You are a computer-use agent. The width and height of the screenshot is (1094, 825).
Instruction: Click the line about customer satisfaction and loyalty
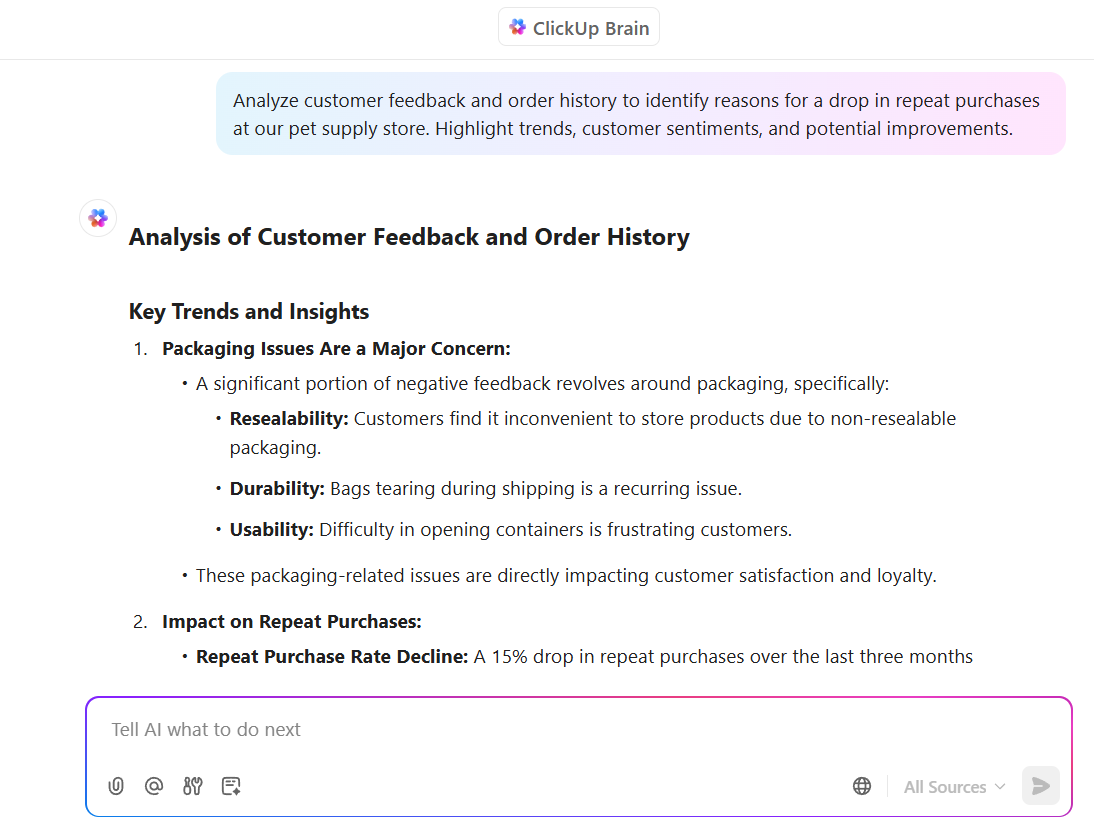[566, 576]
